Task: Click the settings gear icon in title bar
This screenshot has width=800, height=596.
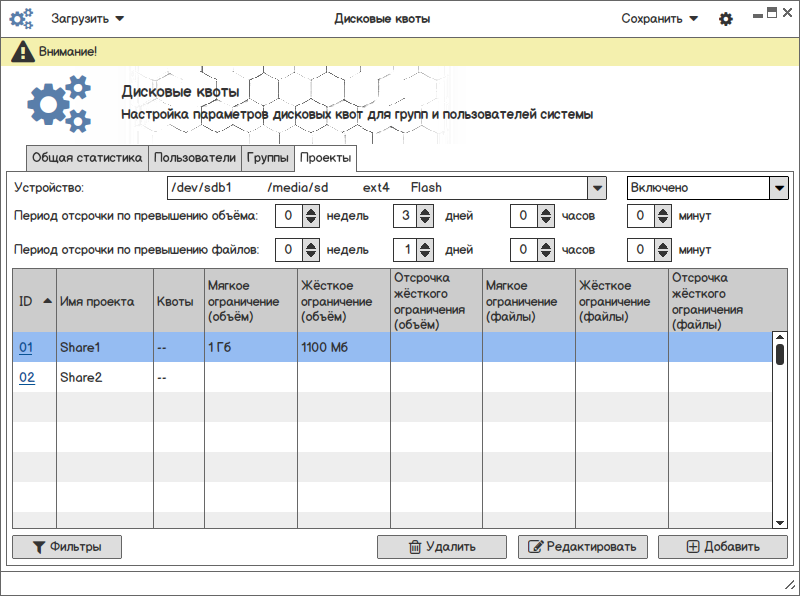Action: 726,19
